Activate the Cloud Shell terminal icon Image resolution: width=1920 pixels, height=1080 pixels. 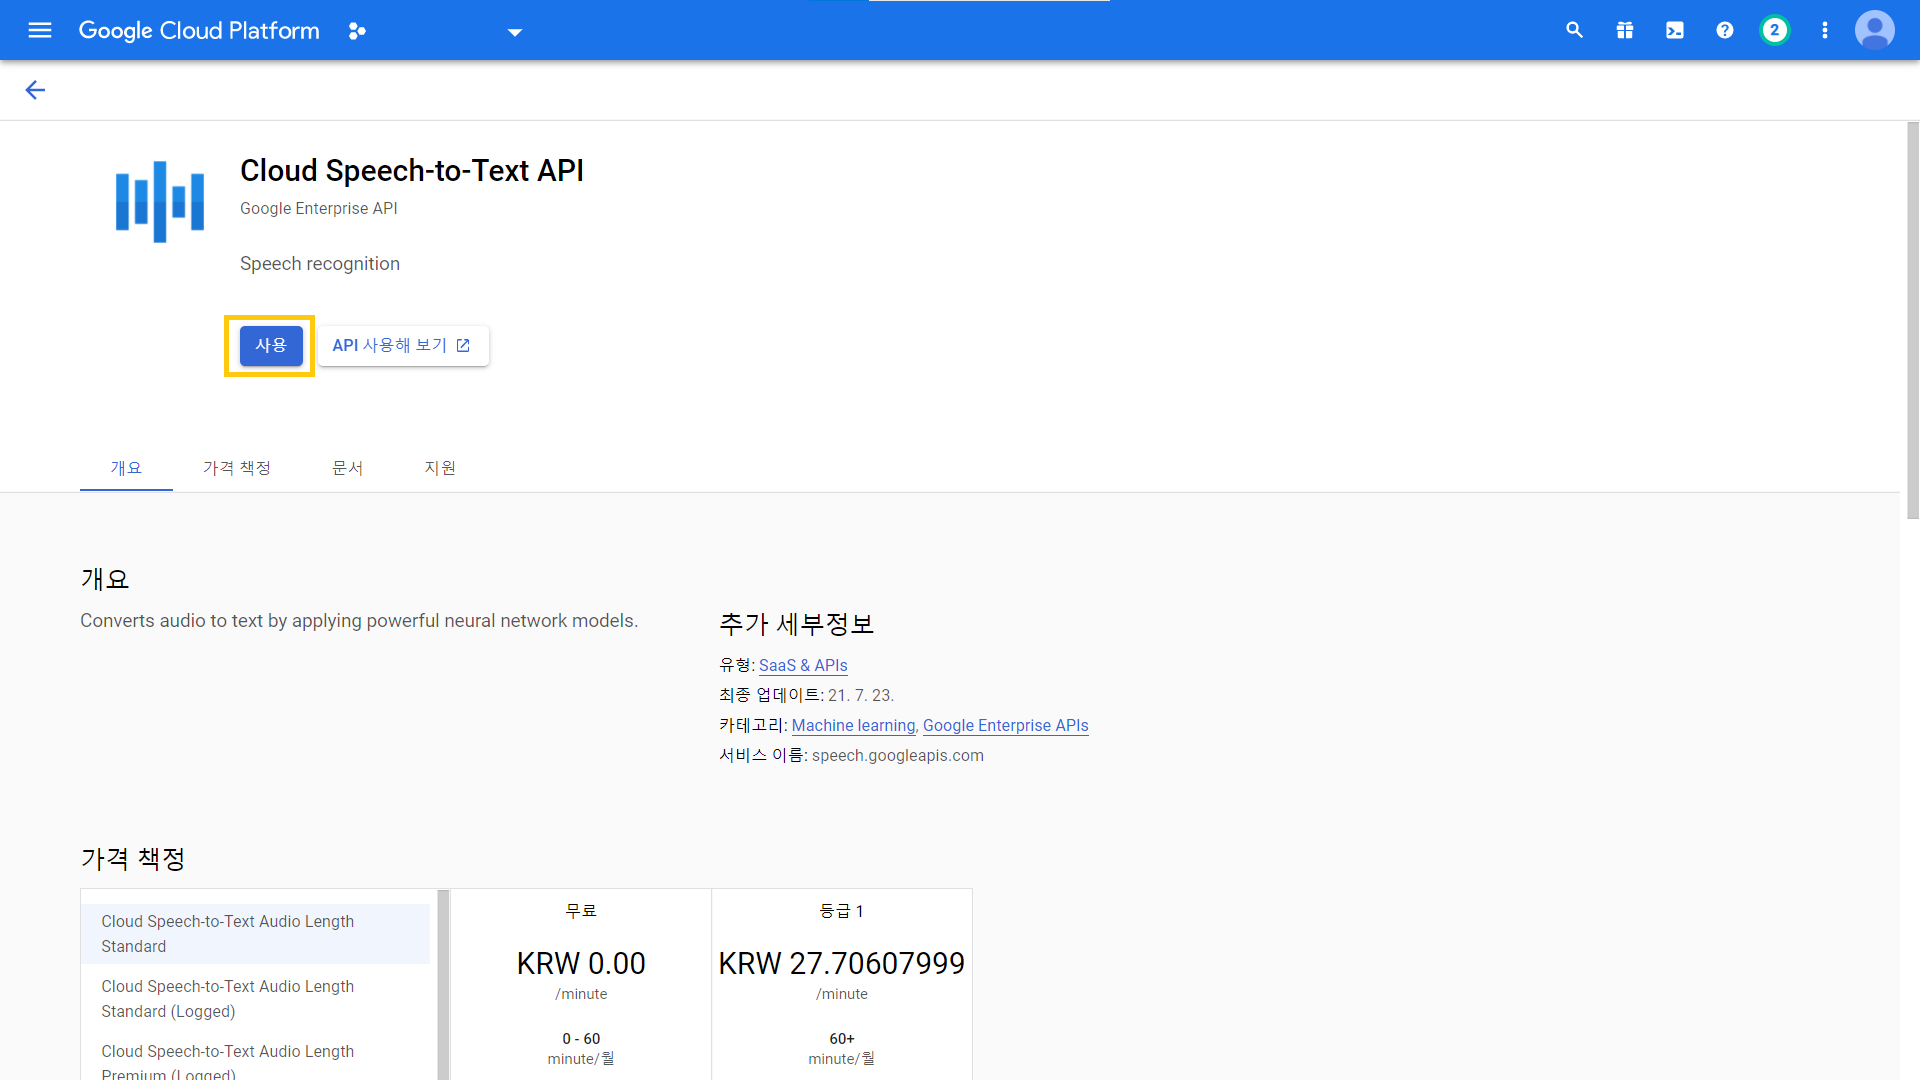click(1674, 30)
